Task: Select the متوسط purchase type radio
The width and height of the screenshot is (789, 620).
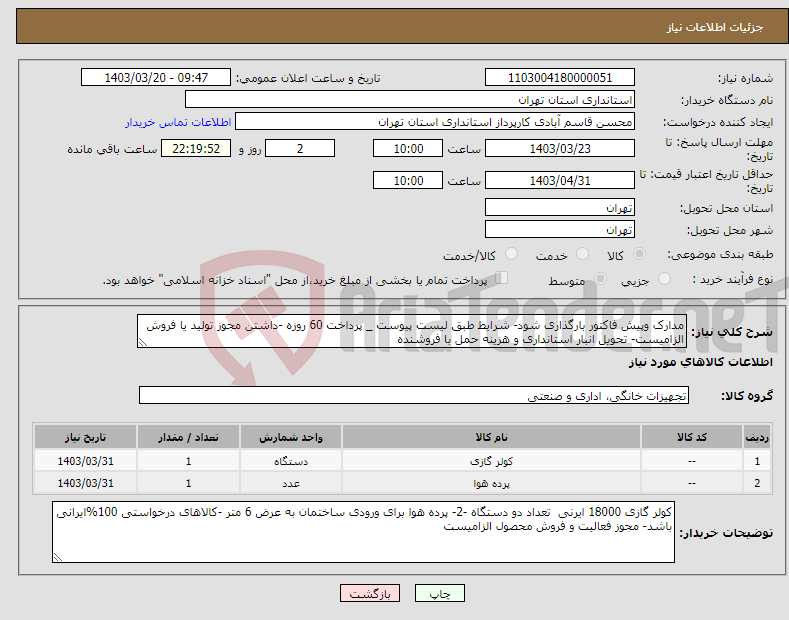Action: click(600, 279)
